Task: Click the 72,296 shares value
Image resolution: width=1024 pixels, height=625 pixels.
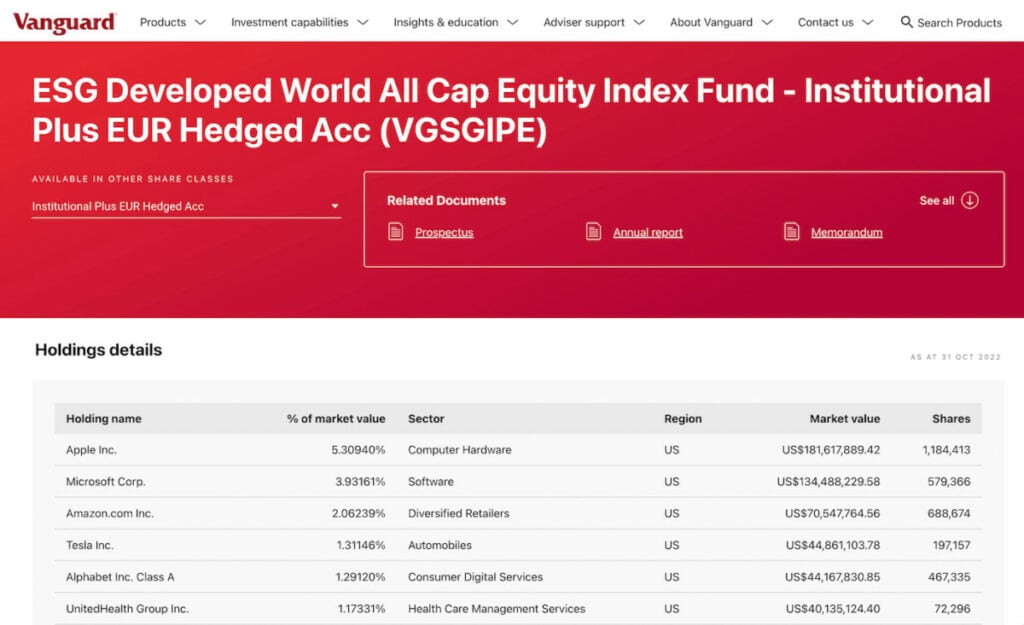Action: point(952,609)
